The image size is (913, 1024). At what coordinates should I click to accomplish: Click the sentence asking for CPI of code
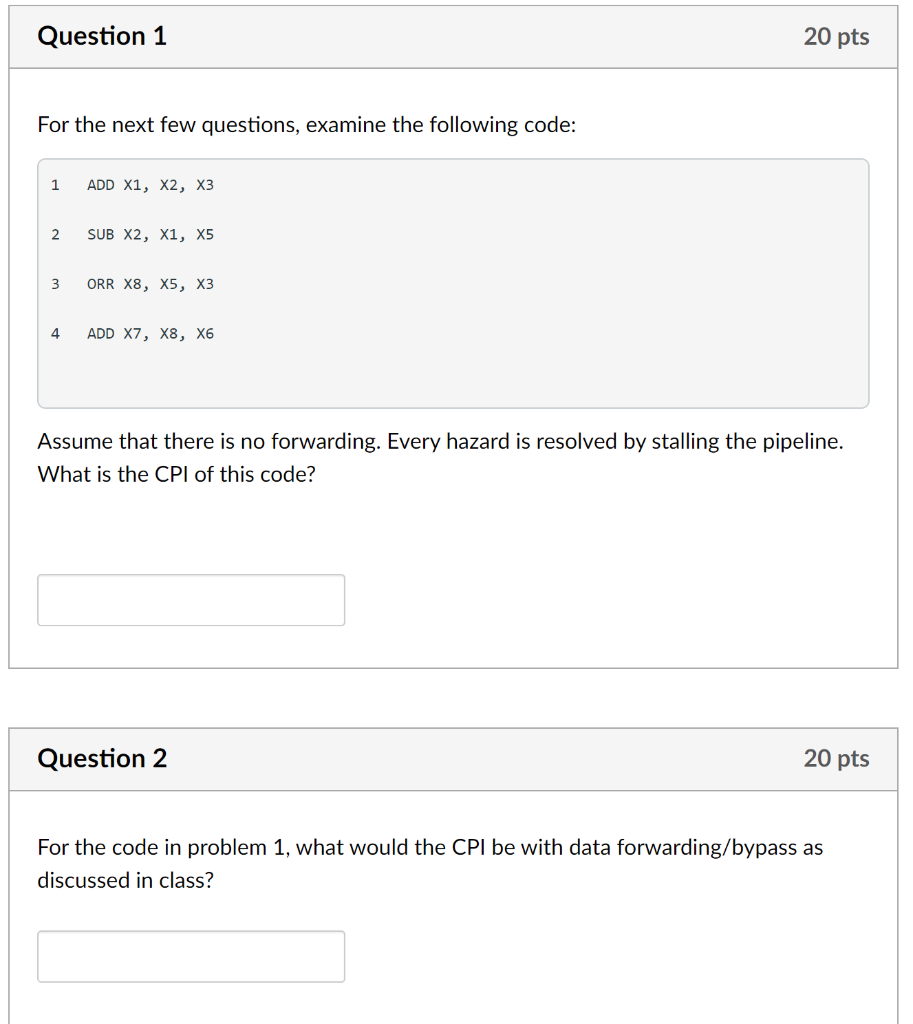(x=175, y=474)
